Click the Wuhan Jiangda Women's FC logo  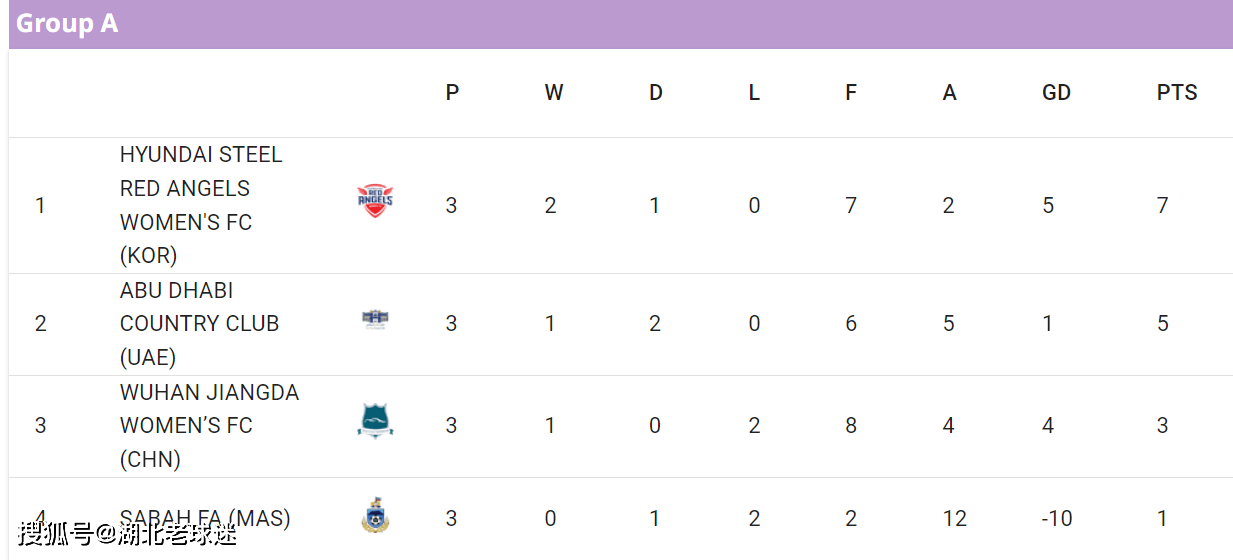375,421
